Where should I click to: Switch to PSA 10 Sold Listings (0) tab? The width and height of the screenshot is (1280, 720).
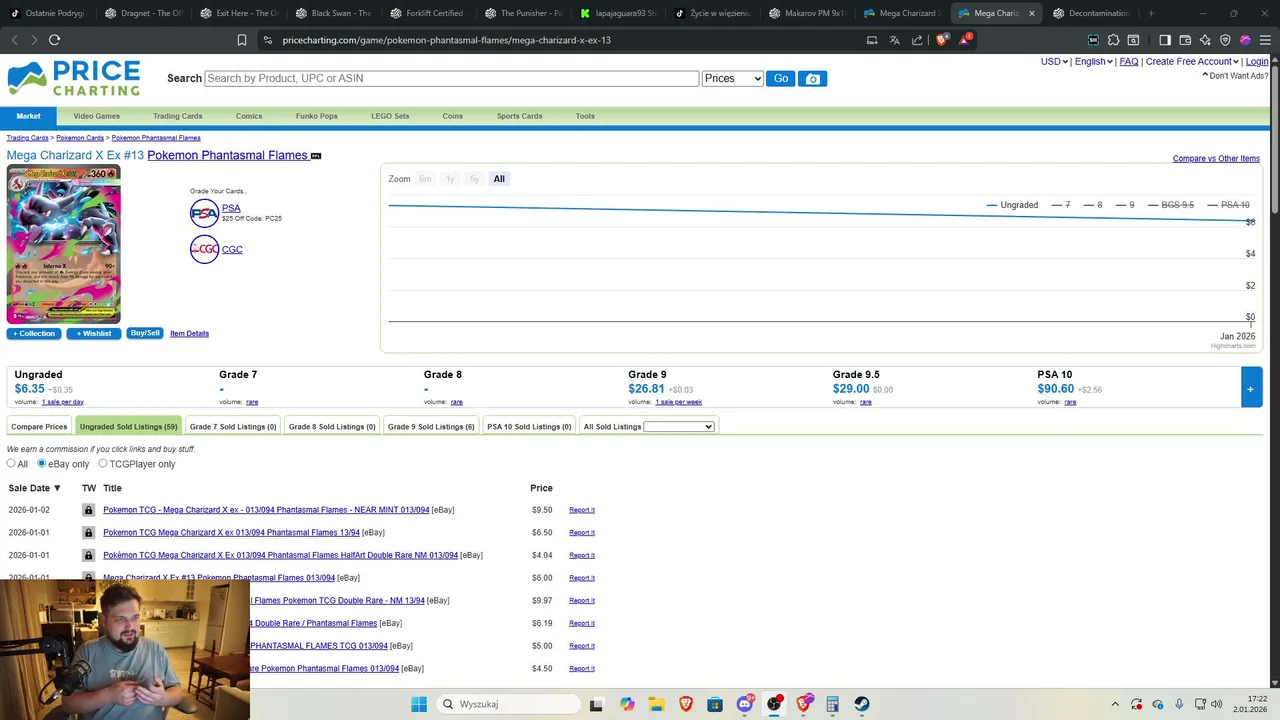(x=529, y=427)
